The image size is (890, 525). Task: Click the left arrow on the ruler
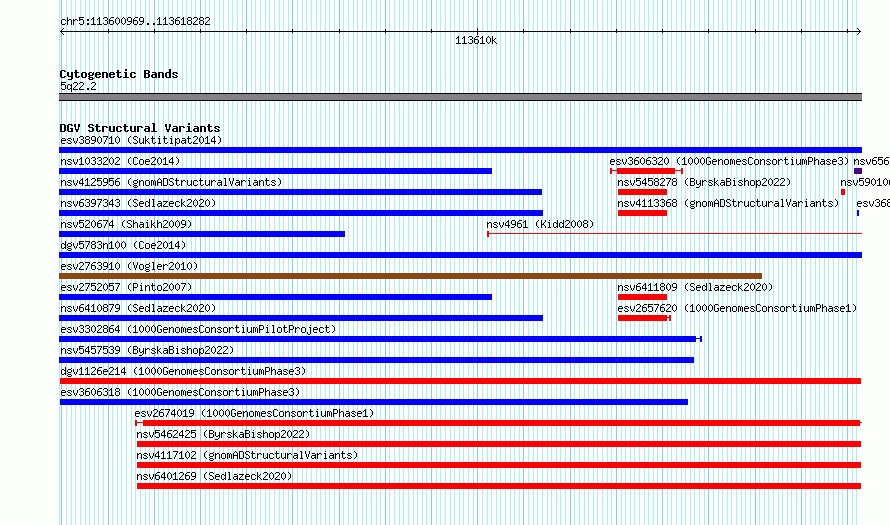pyautogui.click(x=62, y=32)
